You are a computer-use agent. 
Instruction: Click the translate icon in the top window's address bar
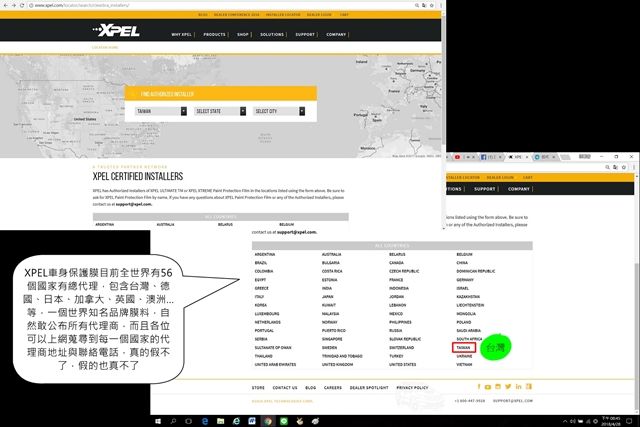coord(424,5)
